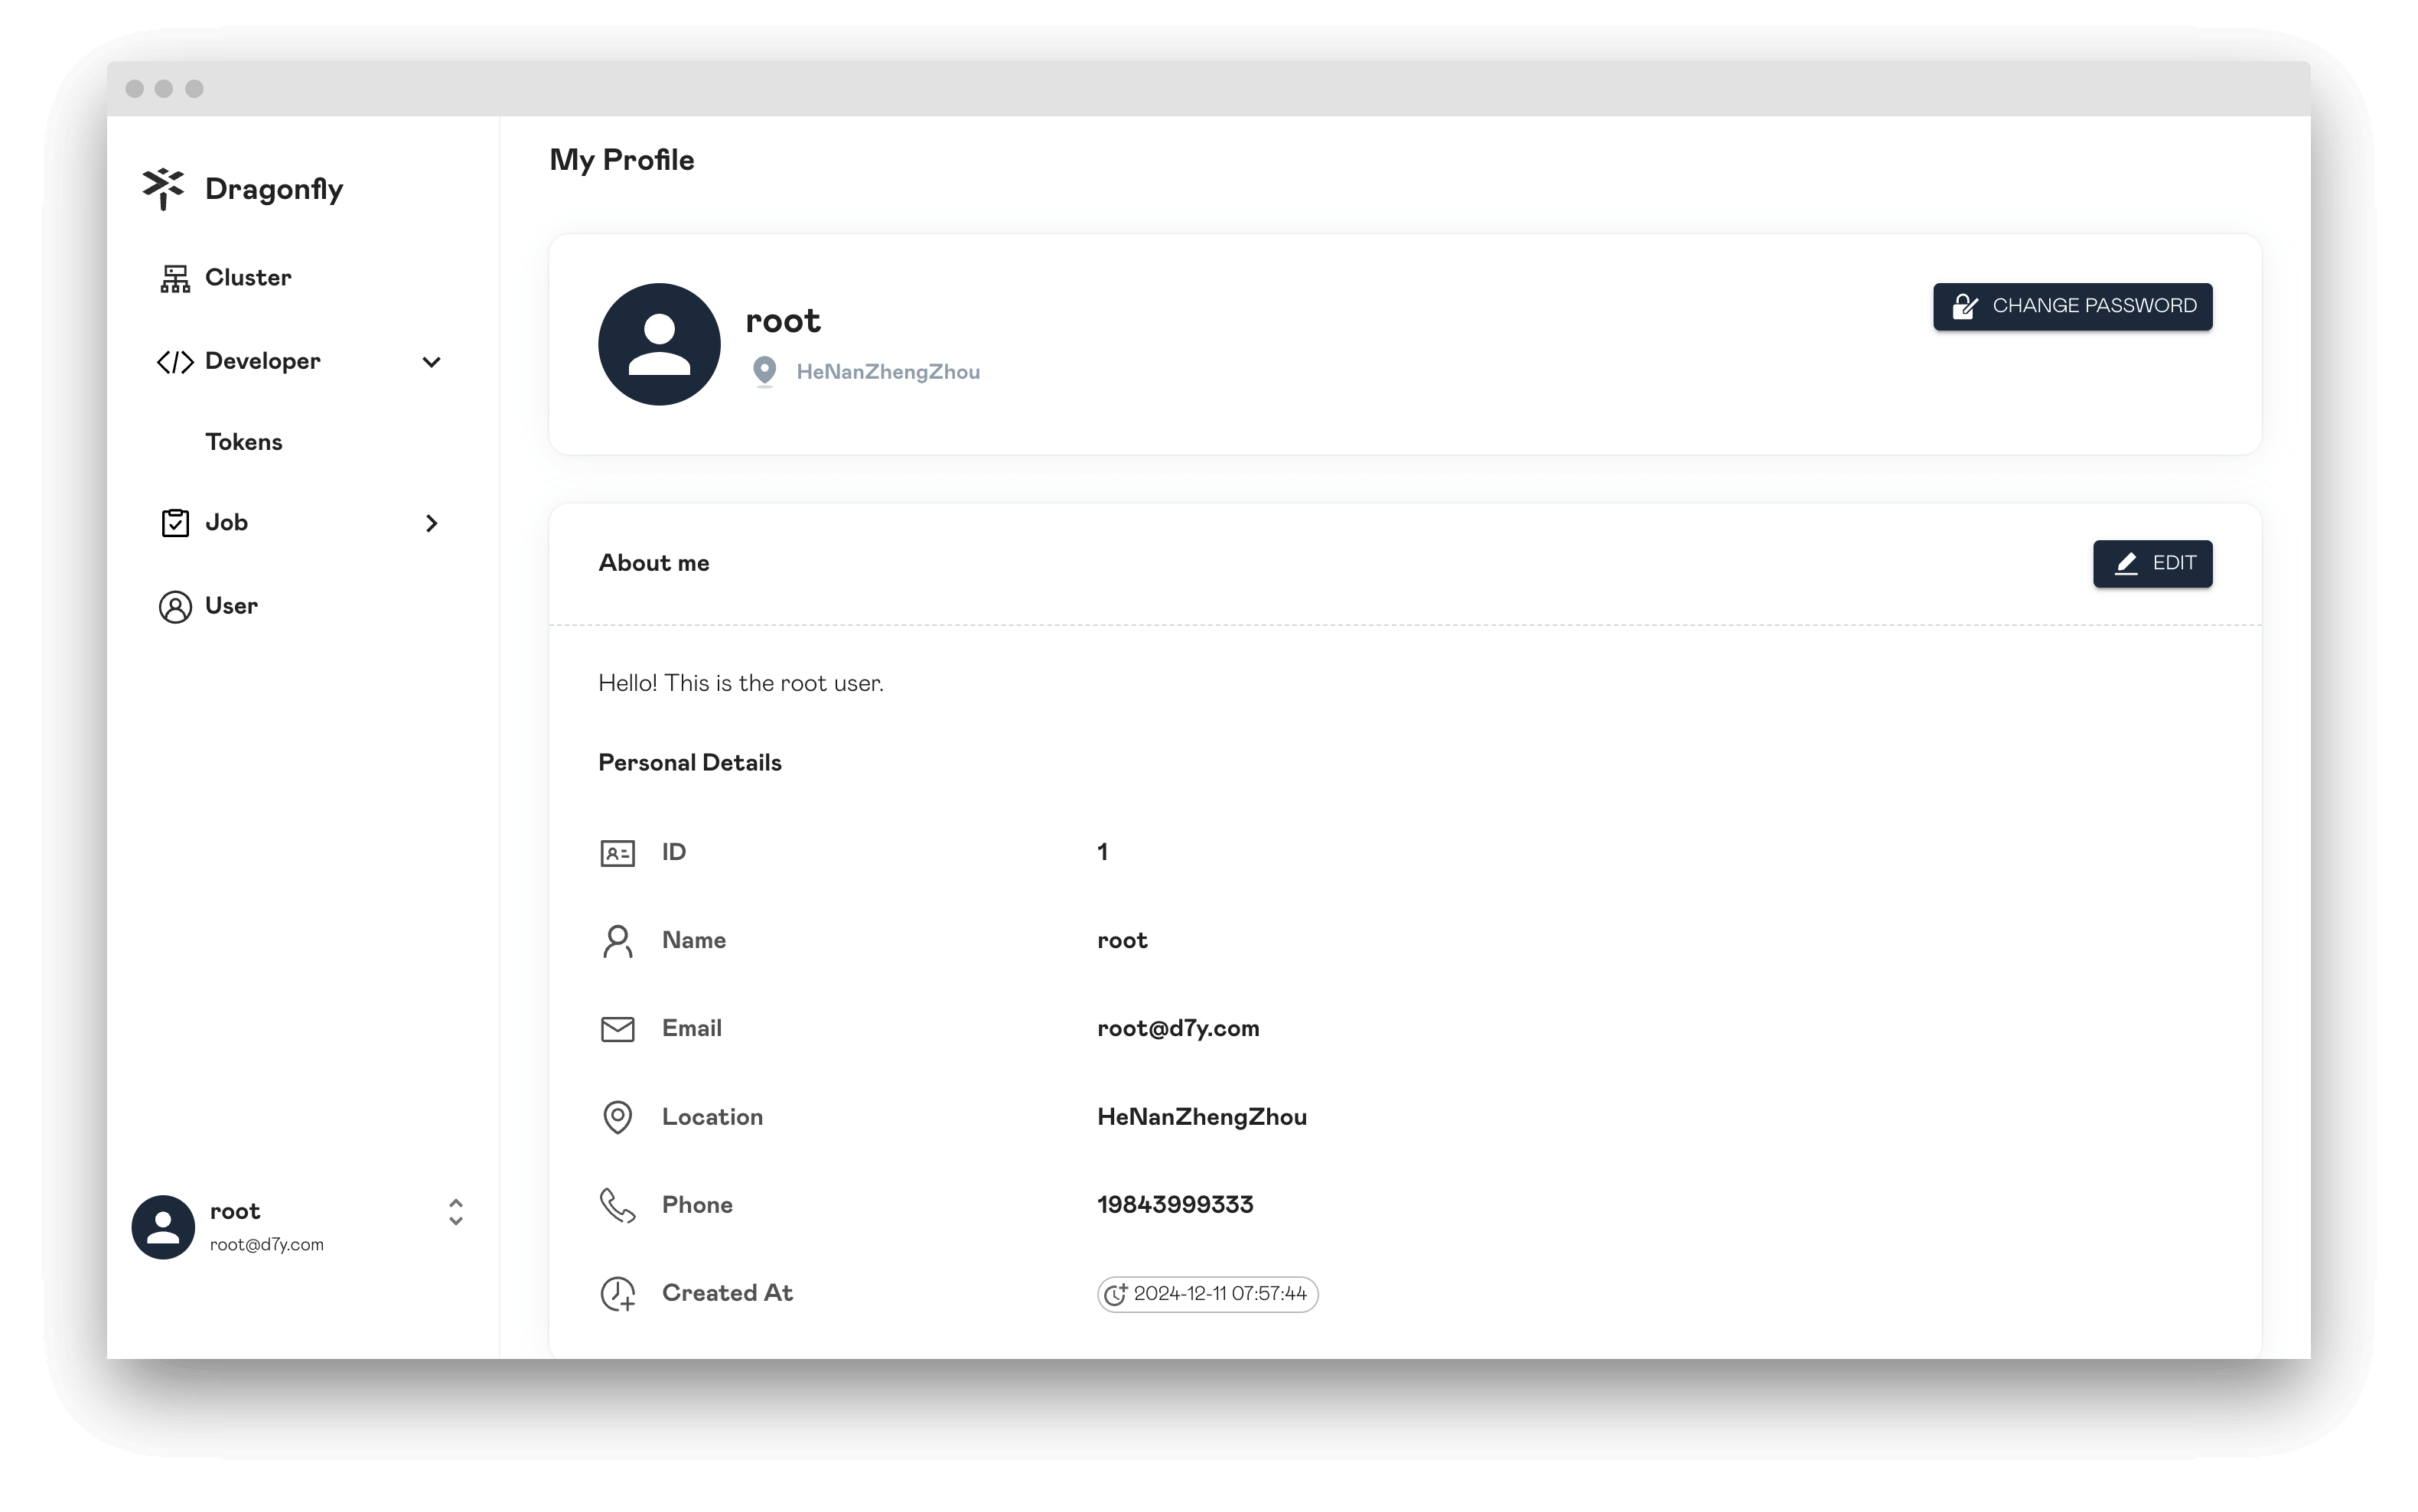Expand the Developer section chevron

pyautogui.click(x=434, y=360)
